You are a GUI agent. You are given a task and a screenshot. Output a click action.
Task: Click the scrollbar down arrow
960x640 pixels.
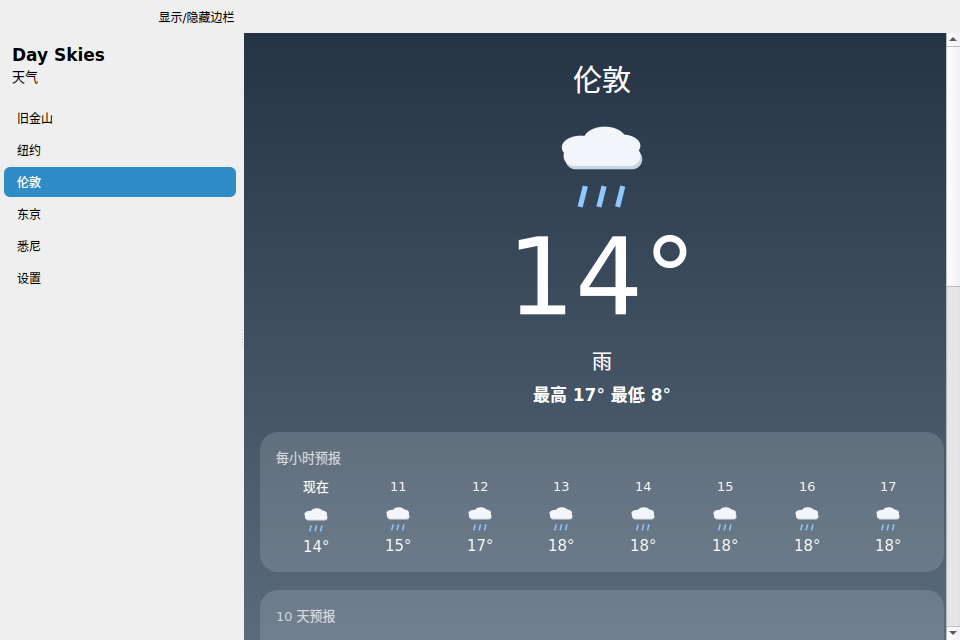pos(953,633)
